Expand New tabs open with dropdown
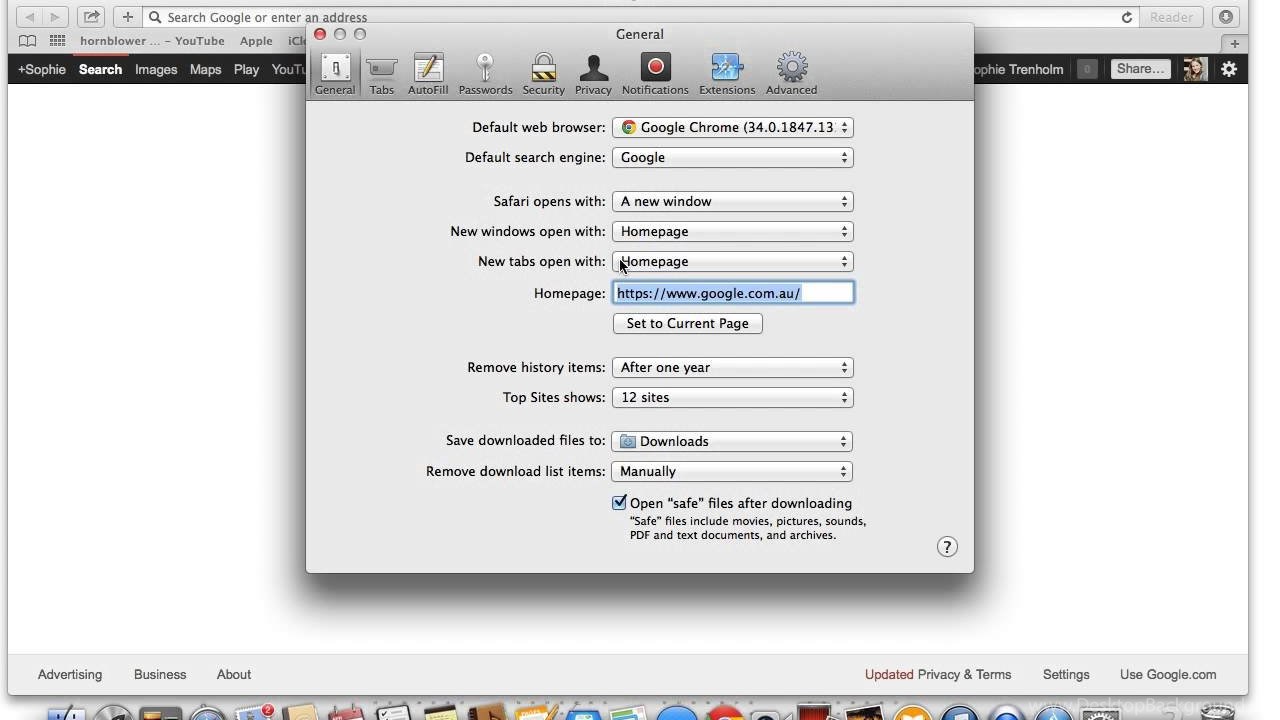 [x=733, y=261]
